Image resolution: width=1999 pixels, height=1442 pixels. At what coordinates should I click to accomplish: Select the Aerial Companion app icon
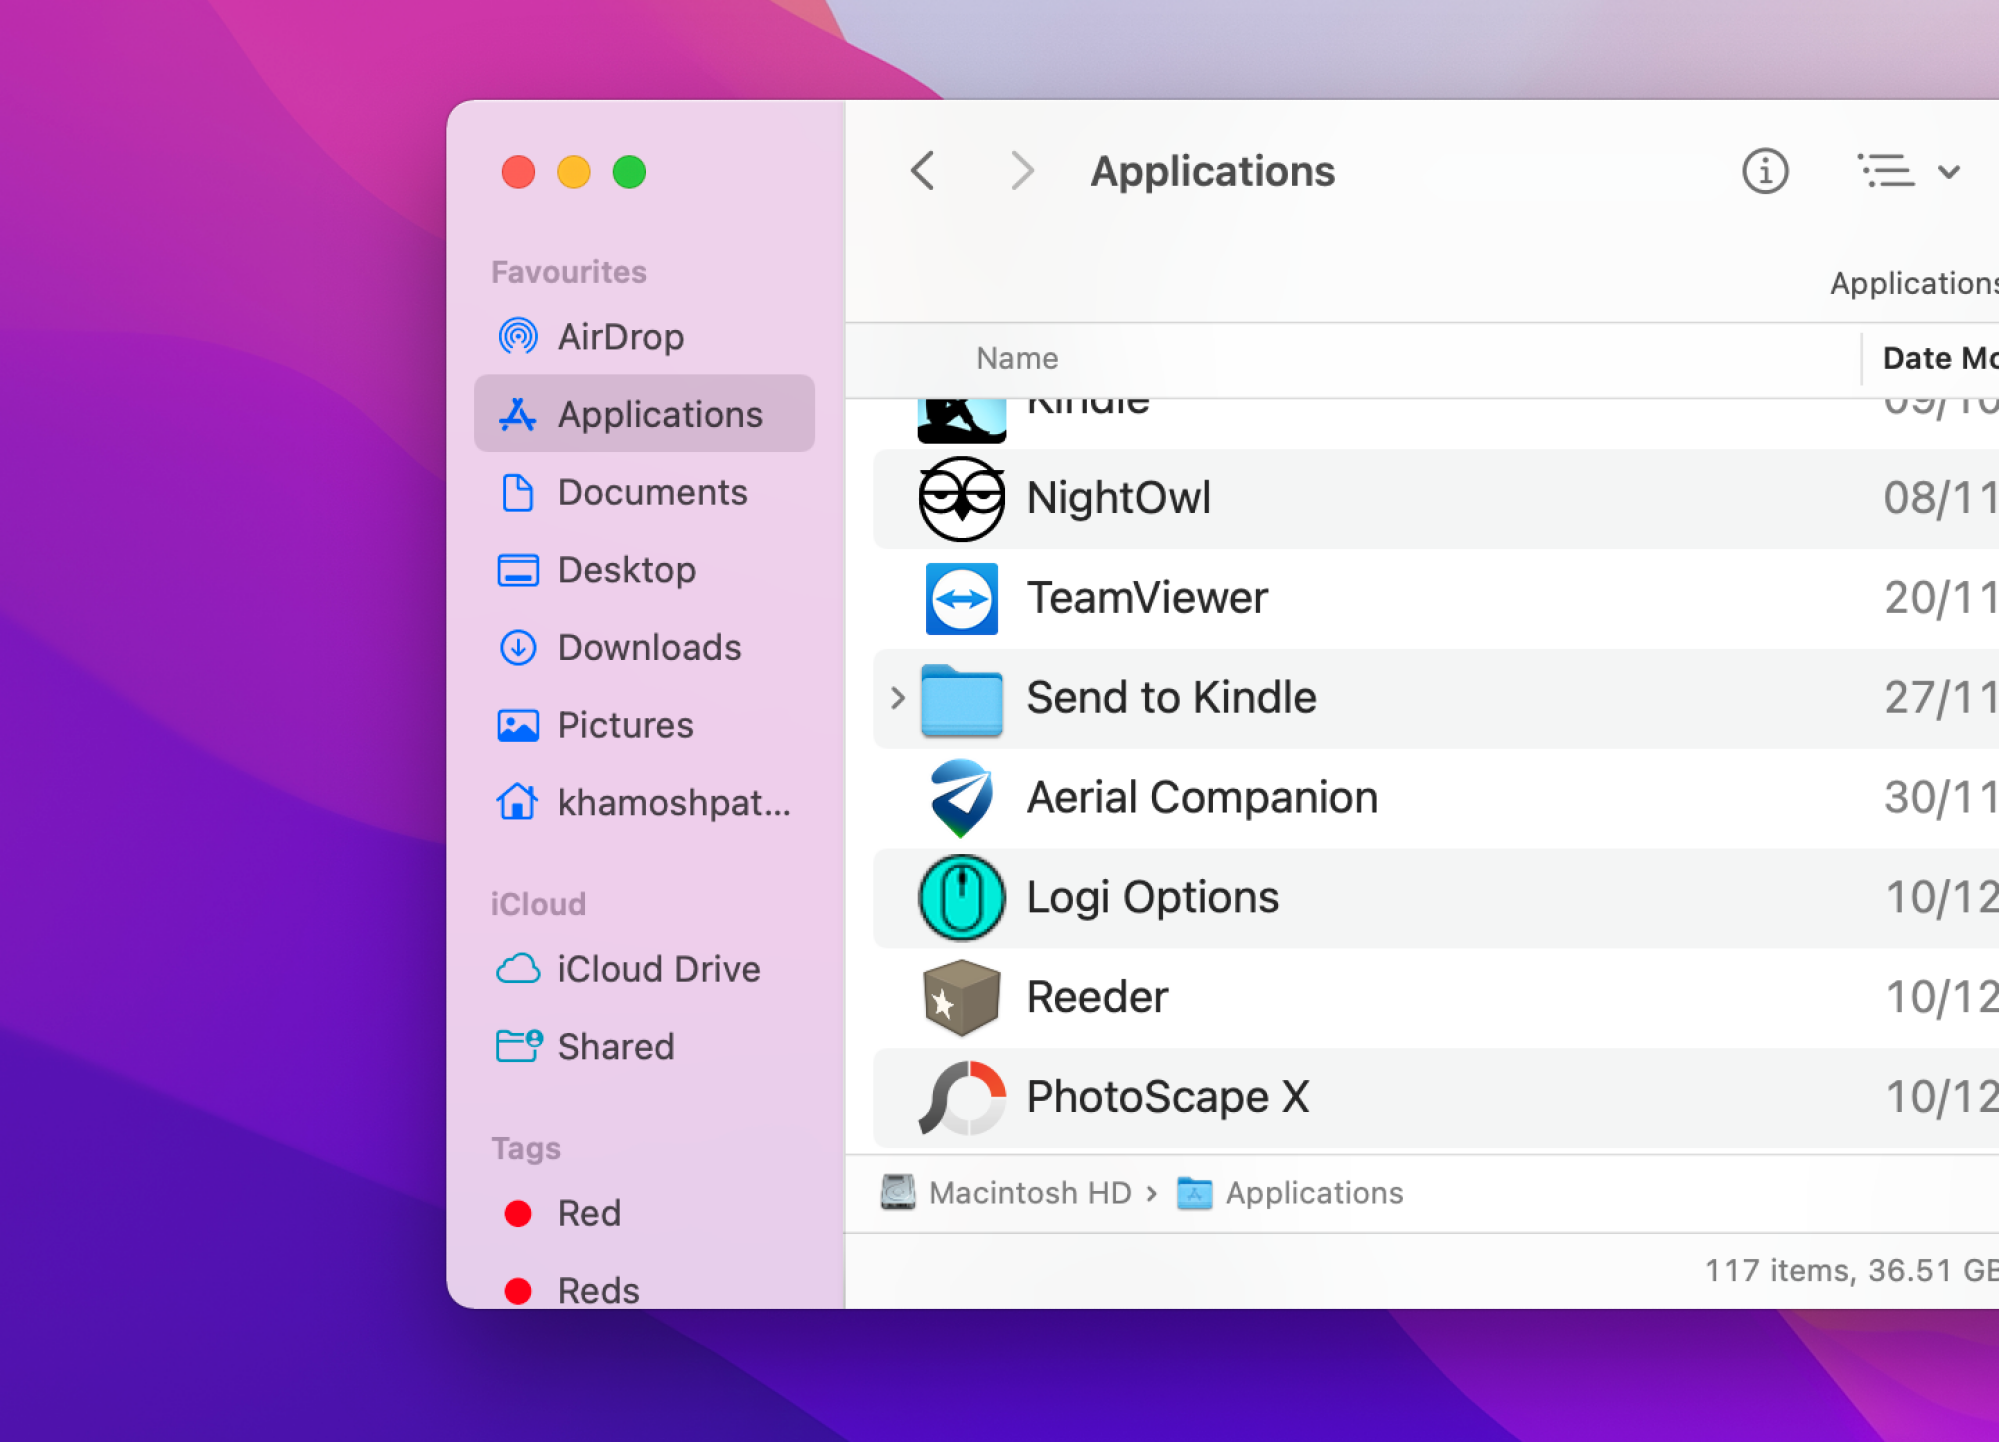tap(961, 798)
